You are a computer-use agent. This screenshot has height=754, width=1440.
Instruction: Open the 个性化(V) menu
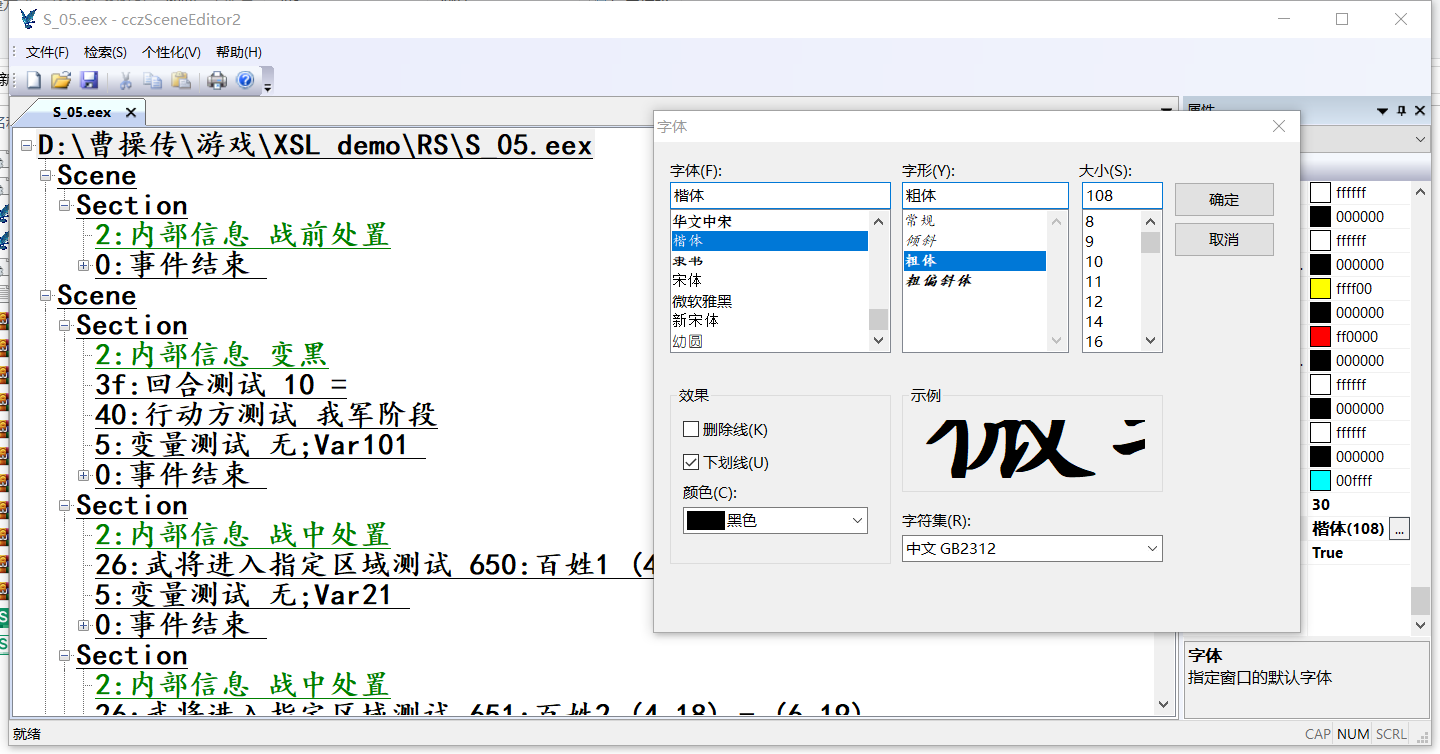(171, 52)
